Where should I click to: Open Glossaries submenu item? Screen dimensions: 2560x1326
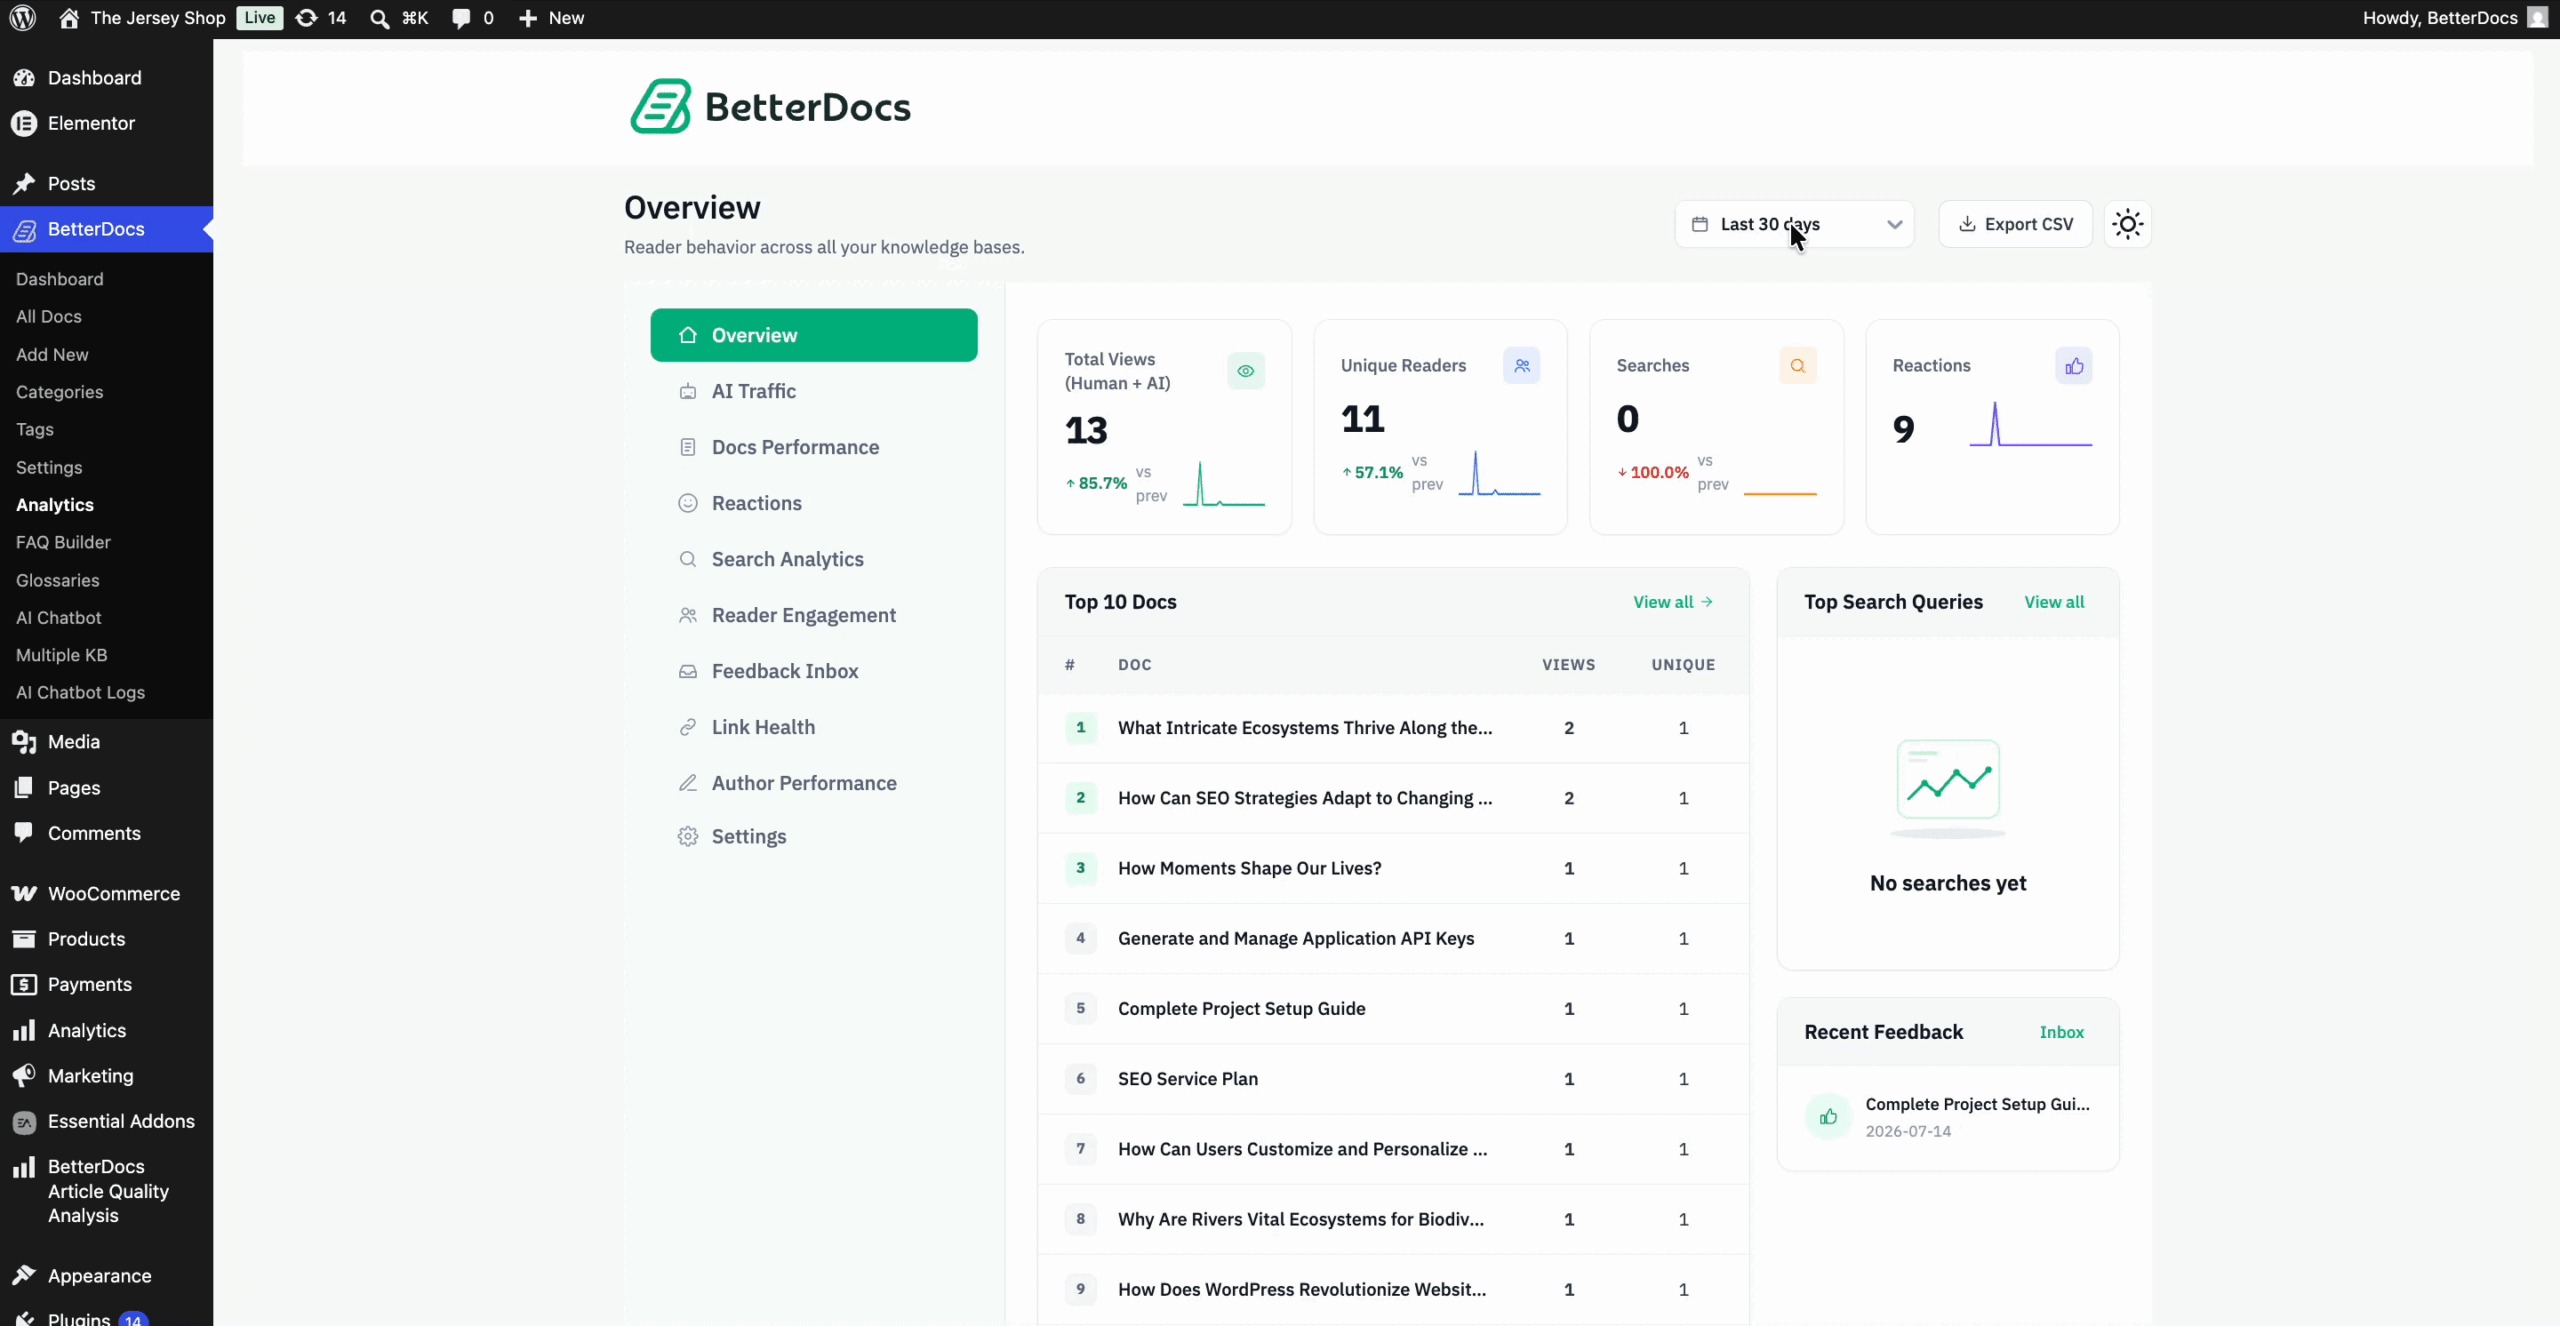(x=57, y=580)
